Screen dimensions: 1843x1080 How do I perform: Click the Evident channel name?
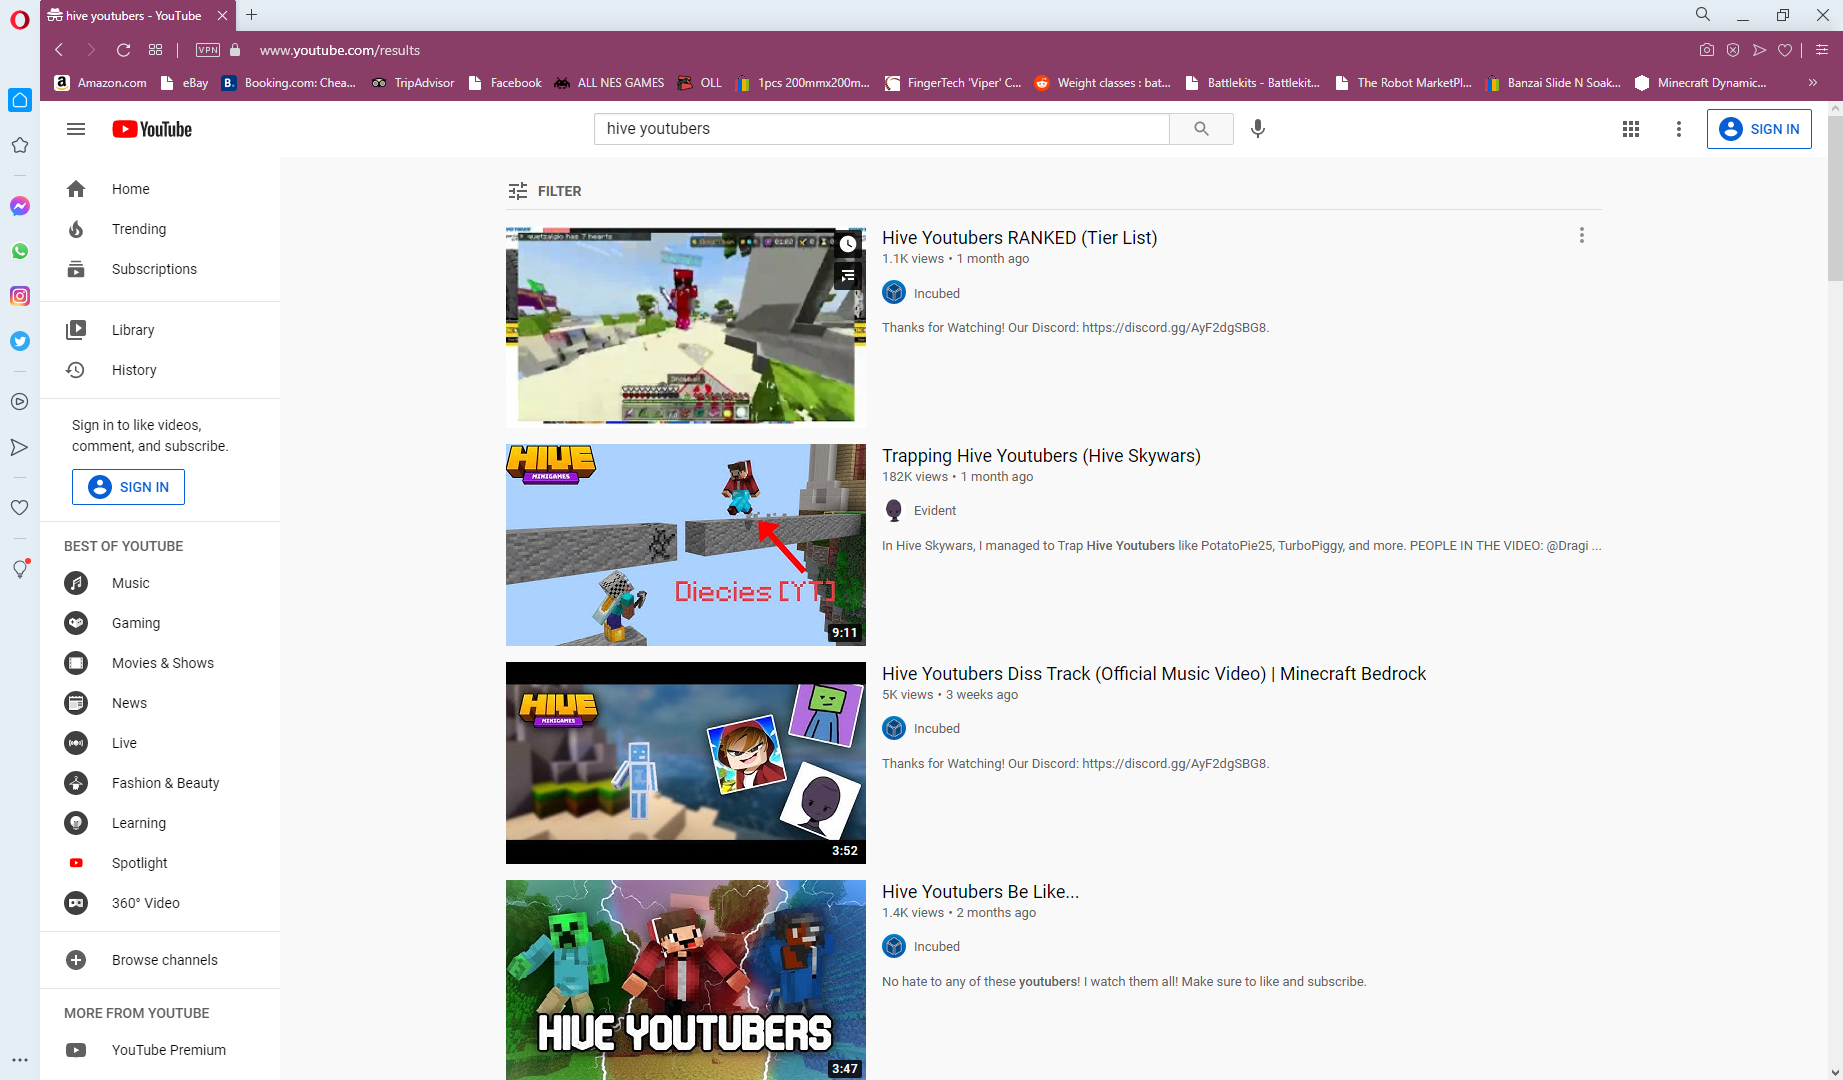coord(935,510)
